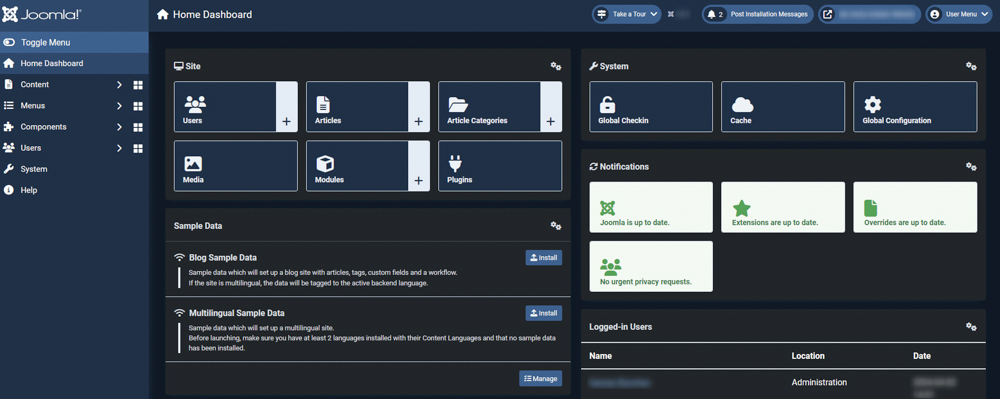This screenshot has width=1000, height=399.
Task: Install Blog Sample Data
Action: [544, 258]
